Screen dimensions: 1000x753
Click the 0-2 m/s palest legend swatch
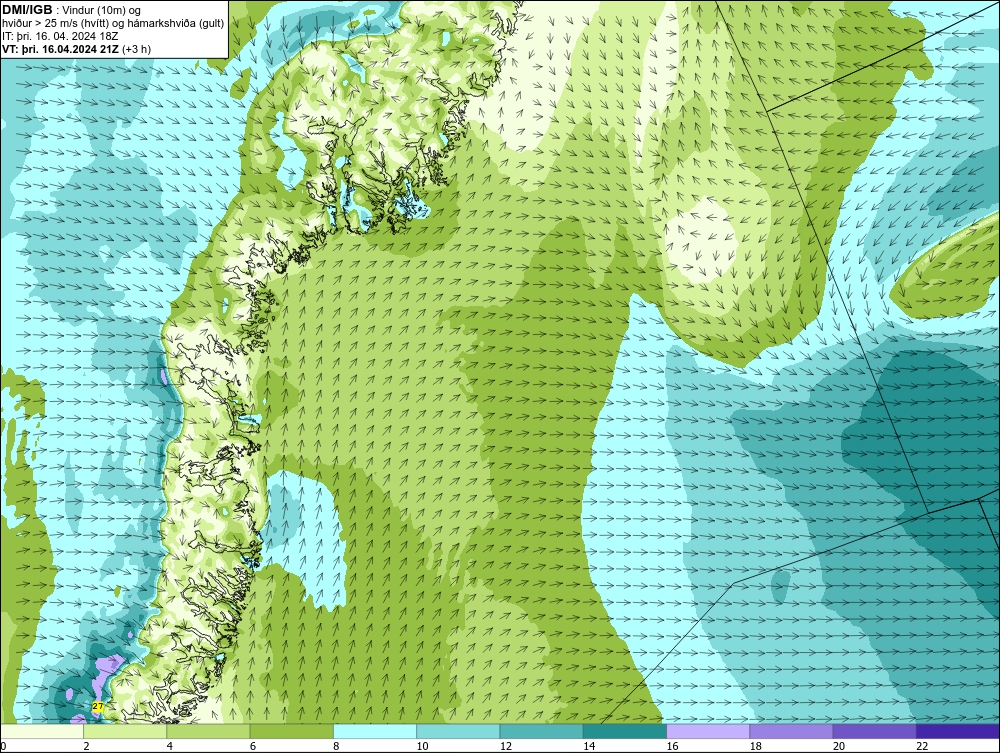[42, 731]
